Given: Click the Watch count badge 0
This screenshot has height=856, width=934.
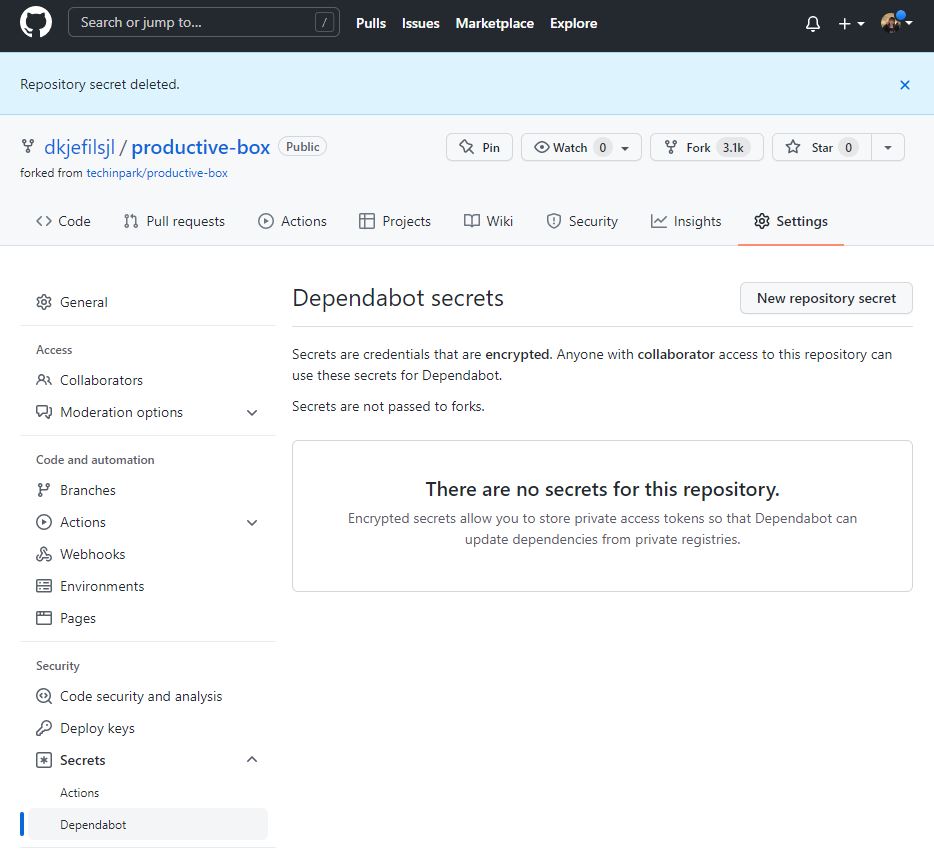Looking at the screenshot, I should pyautogui.click(x=602, y=147).
